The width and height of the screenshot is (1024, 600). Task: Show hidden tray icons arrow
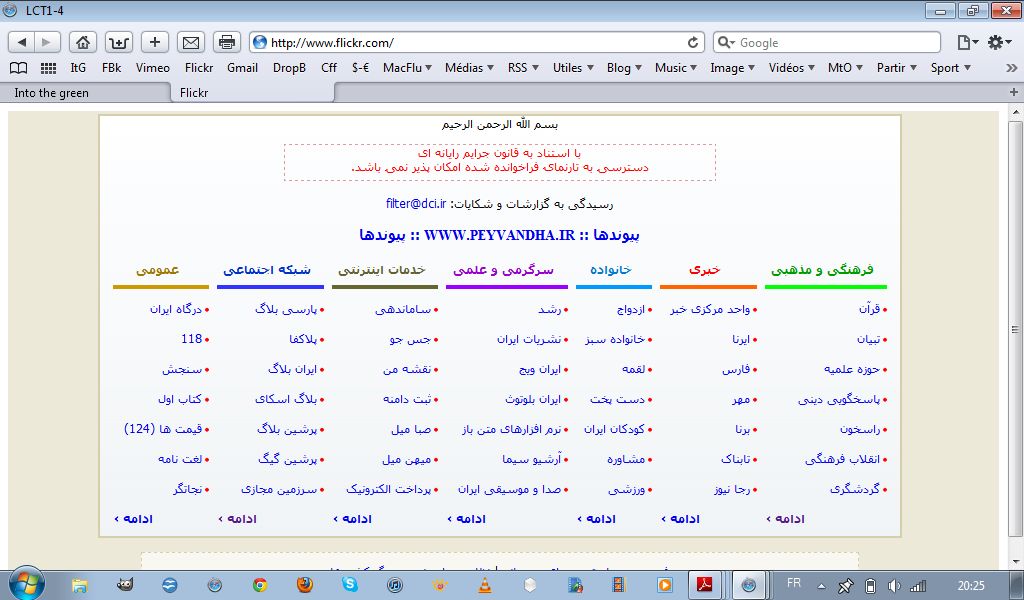coord(821,586)
